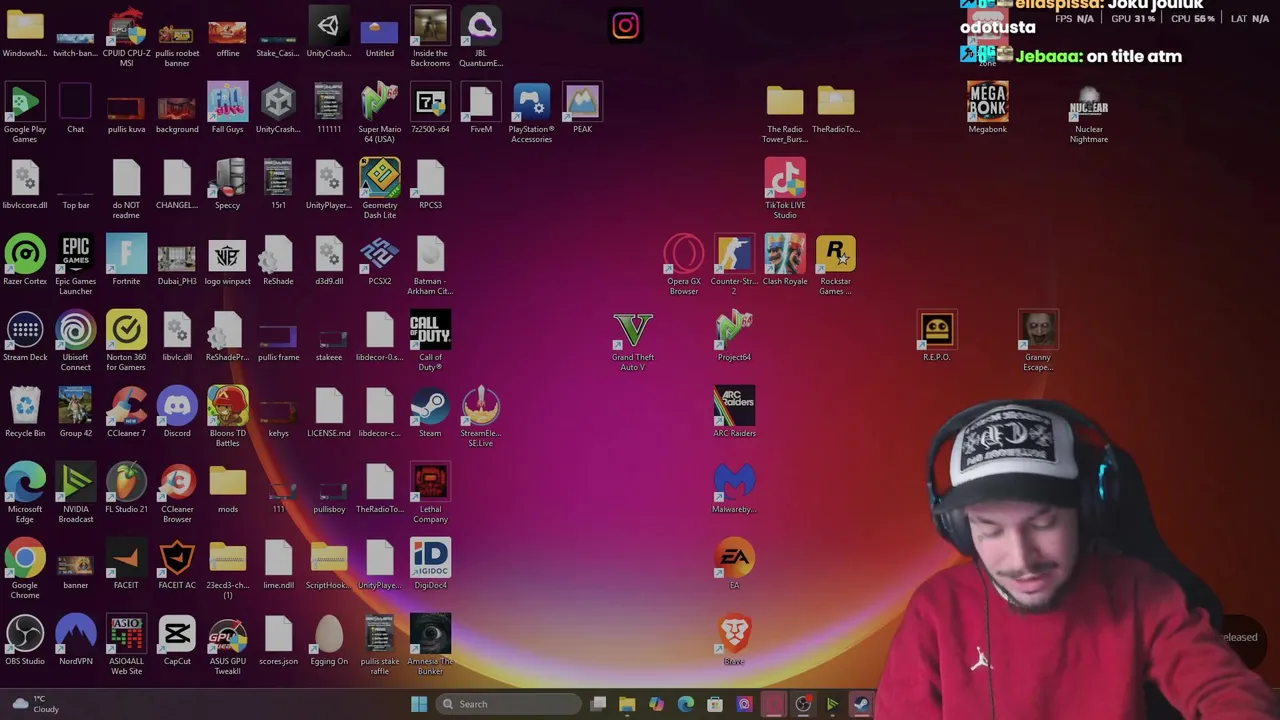Open the PCSX2 emulator shortcut
This screenshot has height=720, width=1280.
(379, 260)
